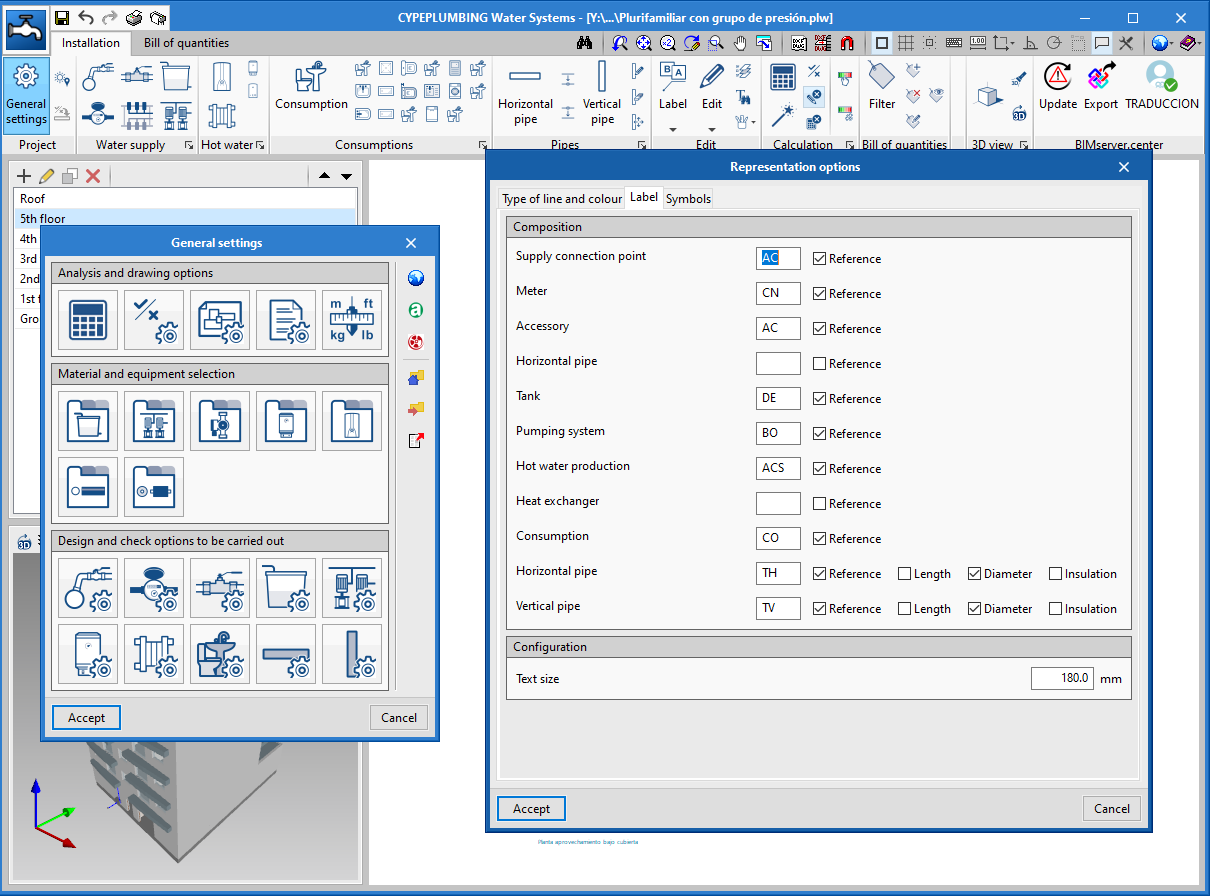Click the Filter icon in Bill of quantities
1210x896 pixels.
tap(882, 86)
